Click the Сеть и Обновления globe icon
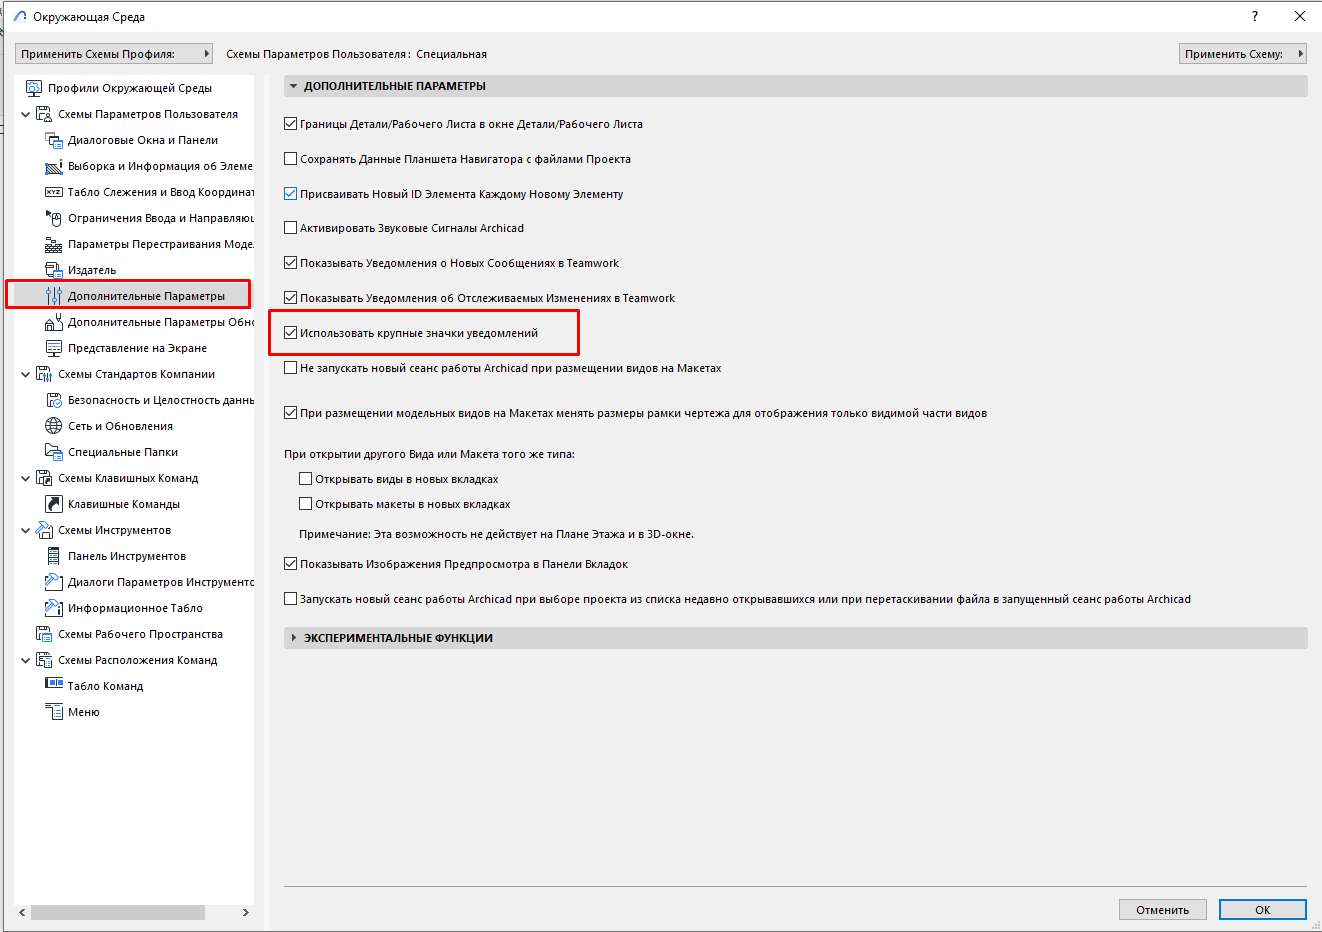The width and height of the screenshot is (1322, 932). tap(54, 426)
